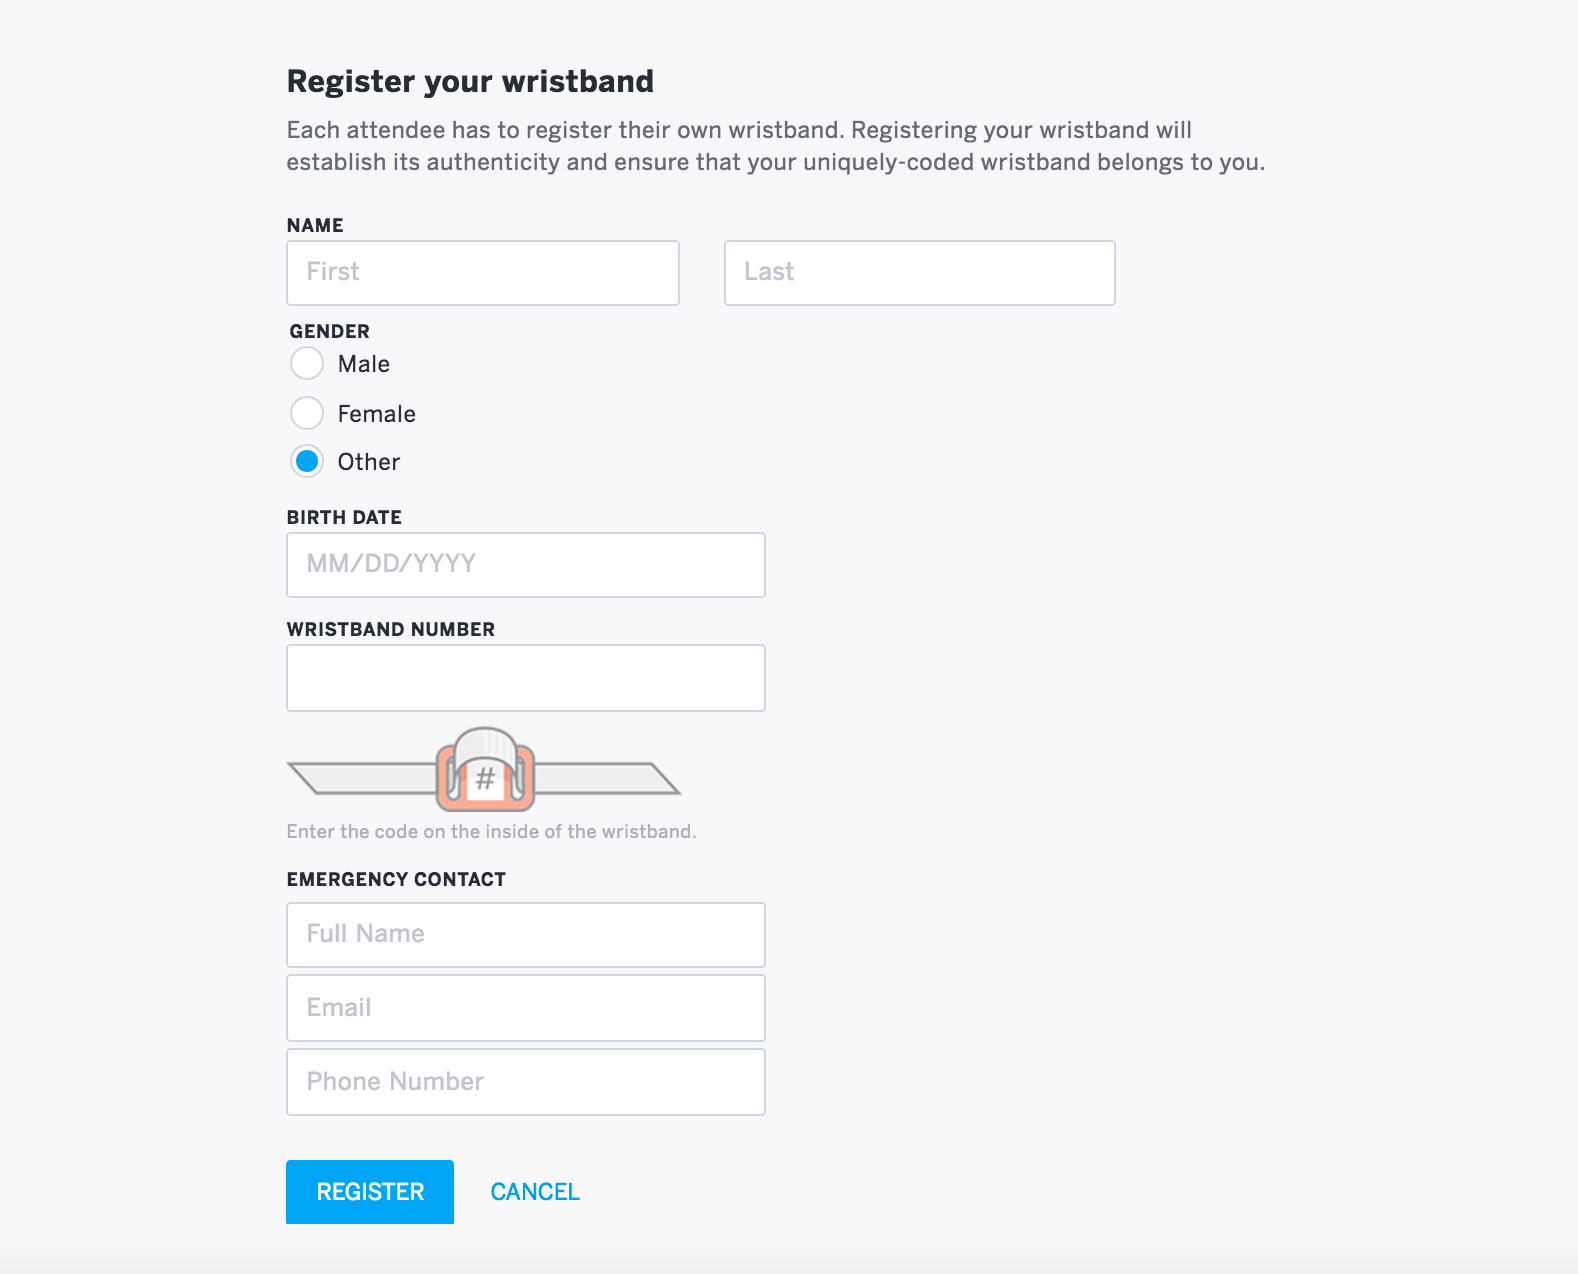Click the Female label text
The height and width of the screenshot is (1274, 1578).
(377, 414)
